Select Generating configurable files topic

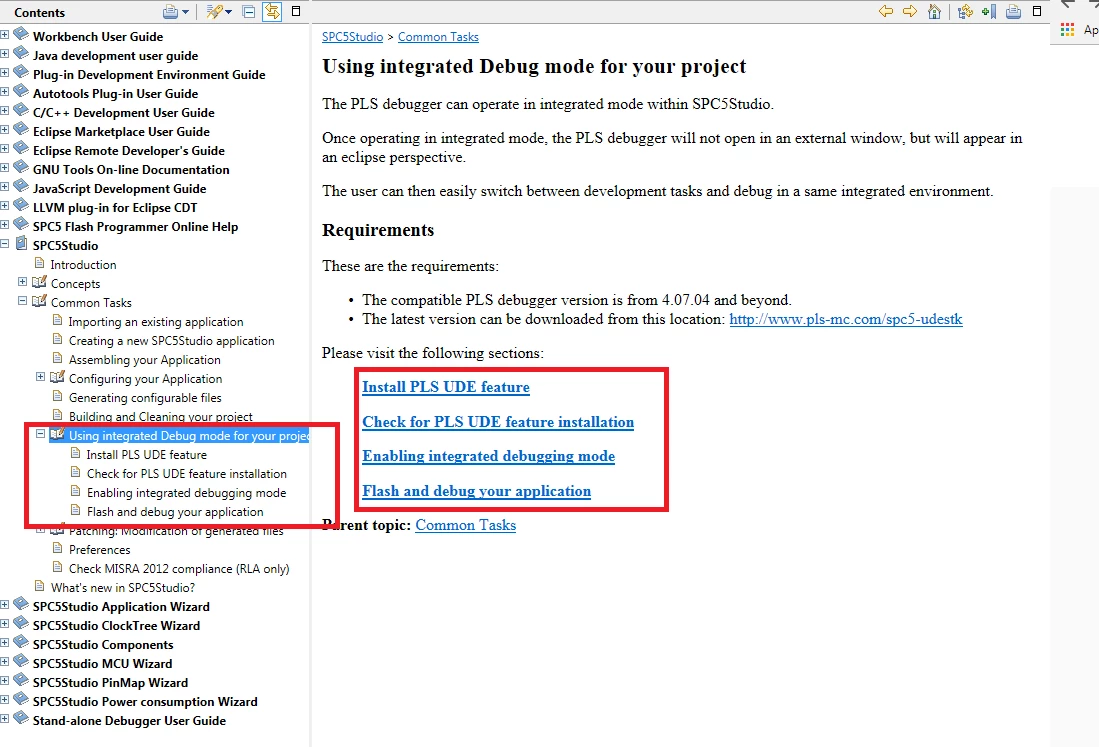(x=145, y=398)
